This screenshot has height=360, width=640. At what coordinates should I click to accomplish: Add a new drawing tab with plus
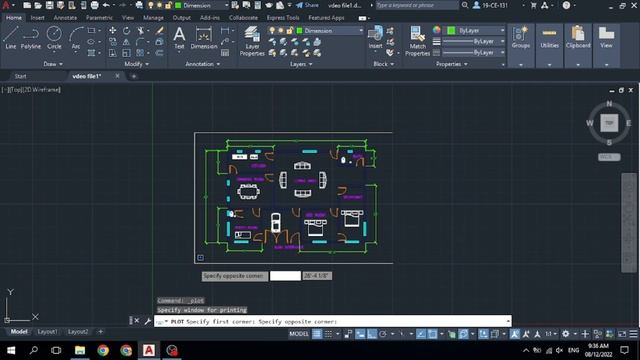pyautogui.click(x=133, y=76)
